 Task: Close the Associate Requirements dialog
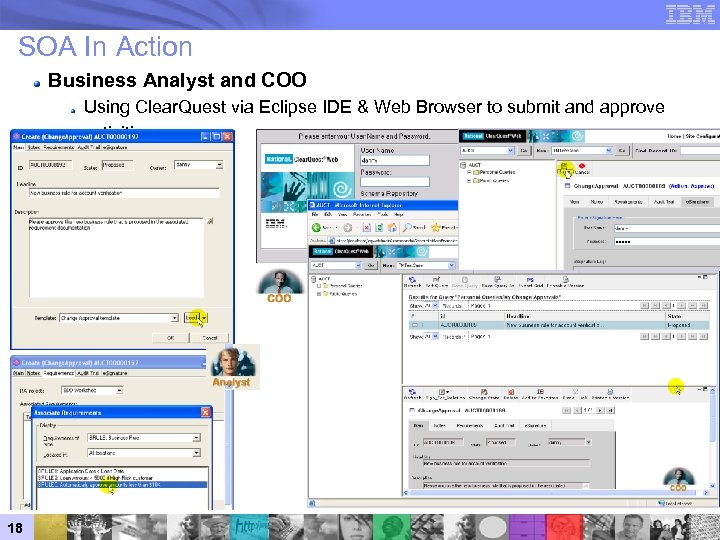206,412
